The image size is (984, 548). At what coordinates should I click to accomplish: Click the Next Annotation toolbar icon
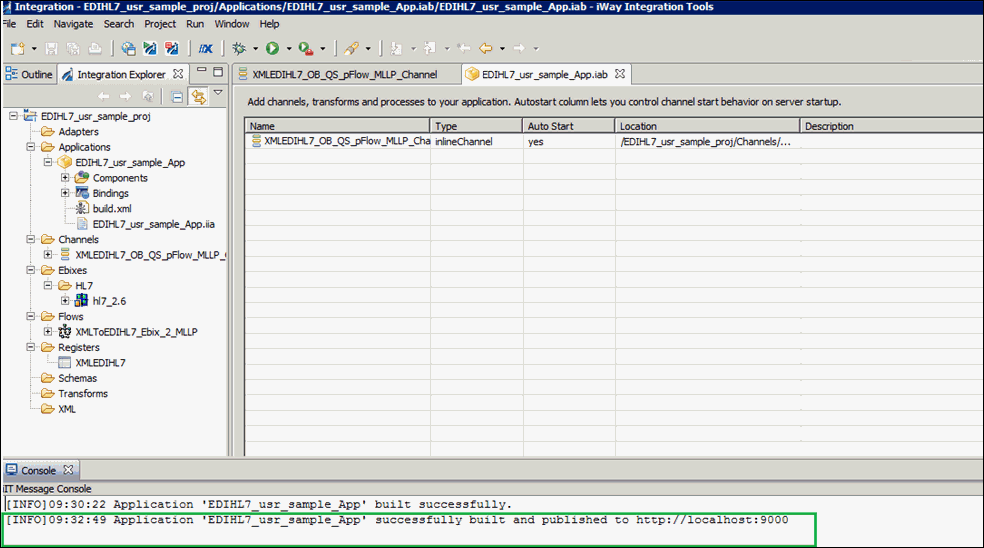tap(397, 48)
